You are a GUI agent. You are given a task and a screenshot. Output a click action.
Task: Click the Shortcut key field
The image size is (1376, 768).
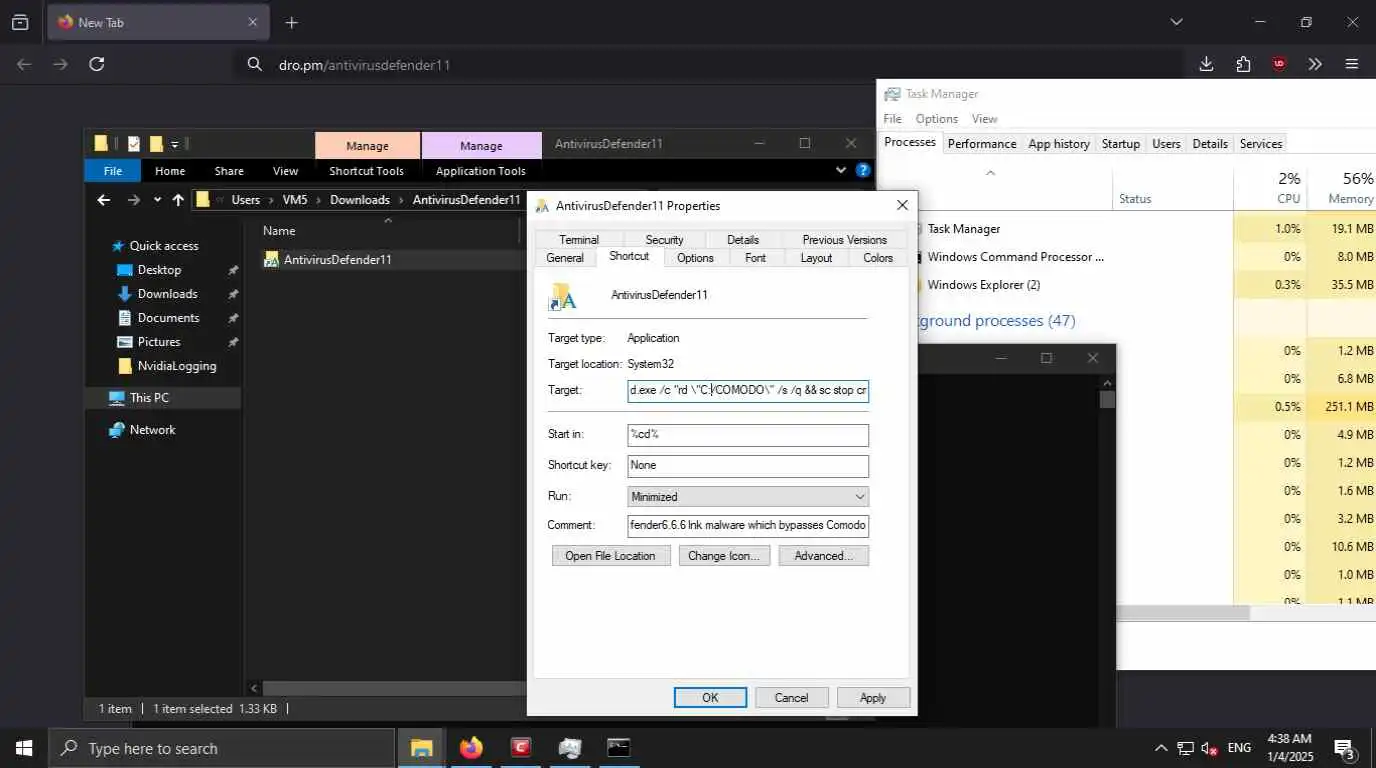pos(748,466)
